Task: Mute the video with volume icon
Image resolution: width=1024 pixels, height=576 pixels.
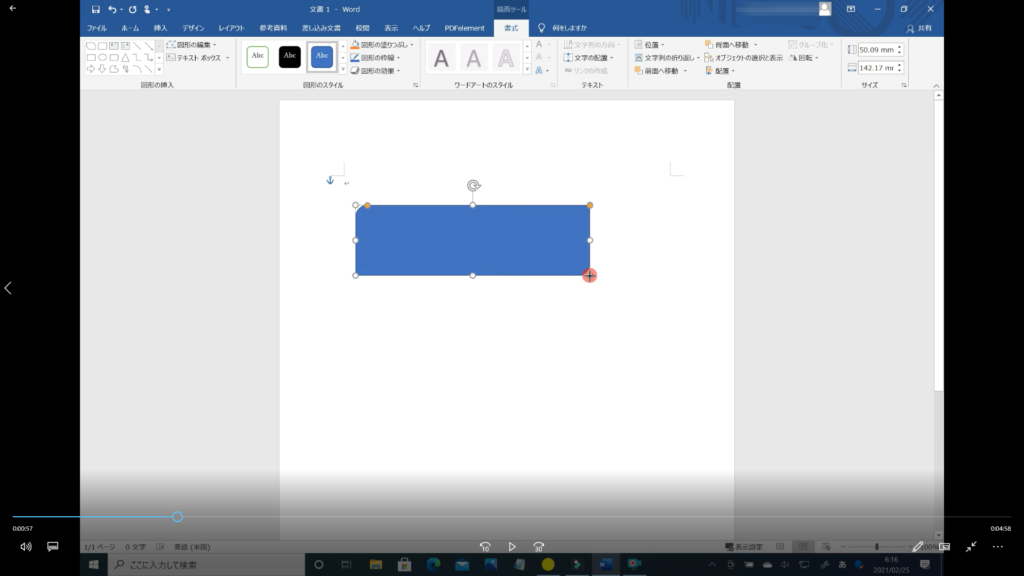Action: (x=26, y=547)
